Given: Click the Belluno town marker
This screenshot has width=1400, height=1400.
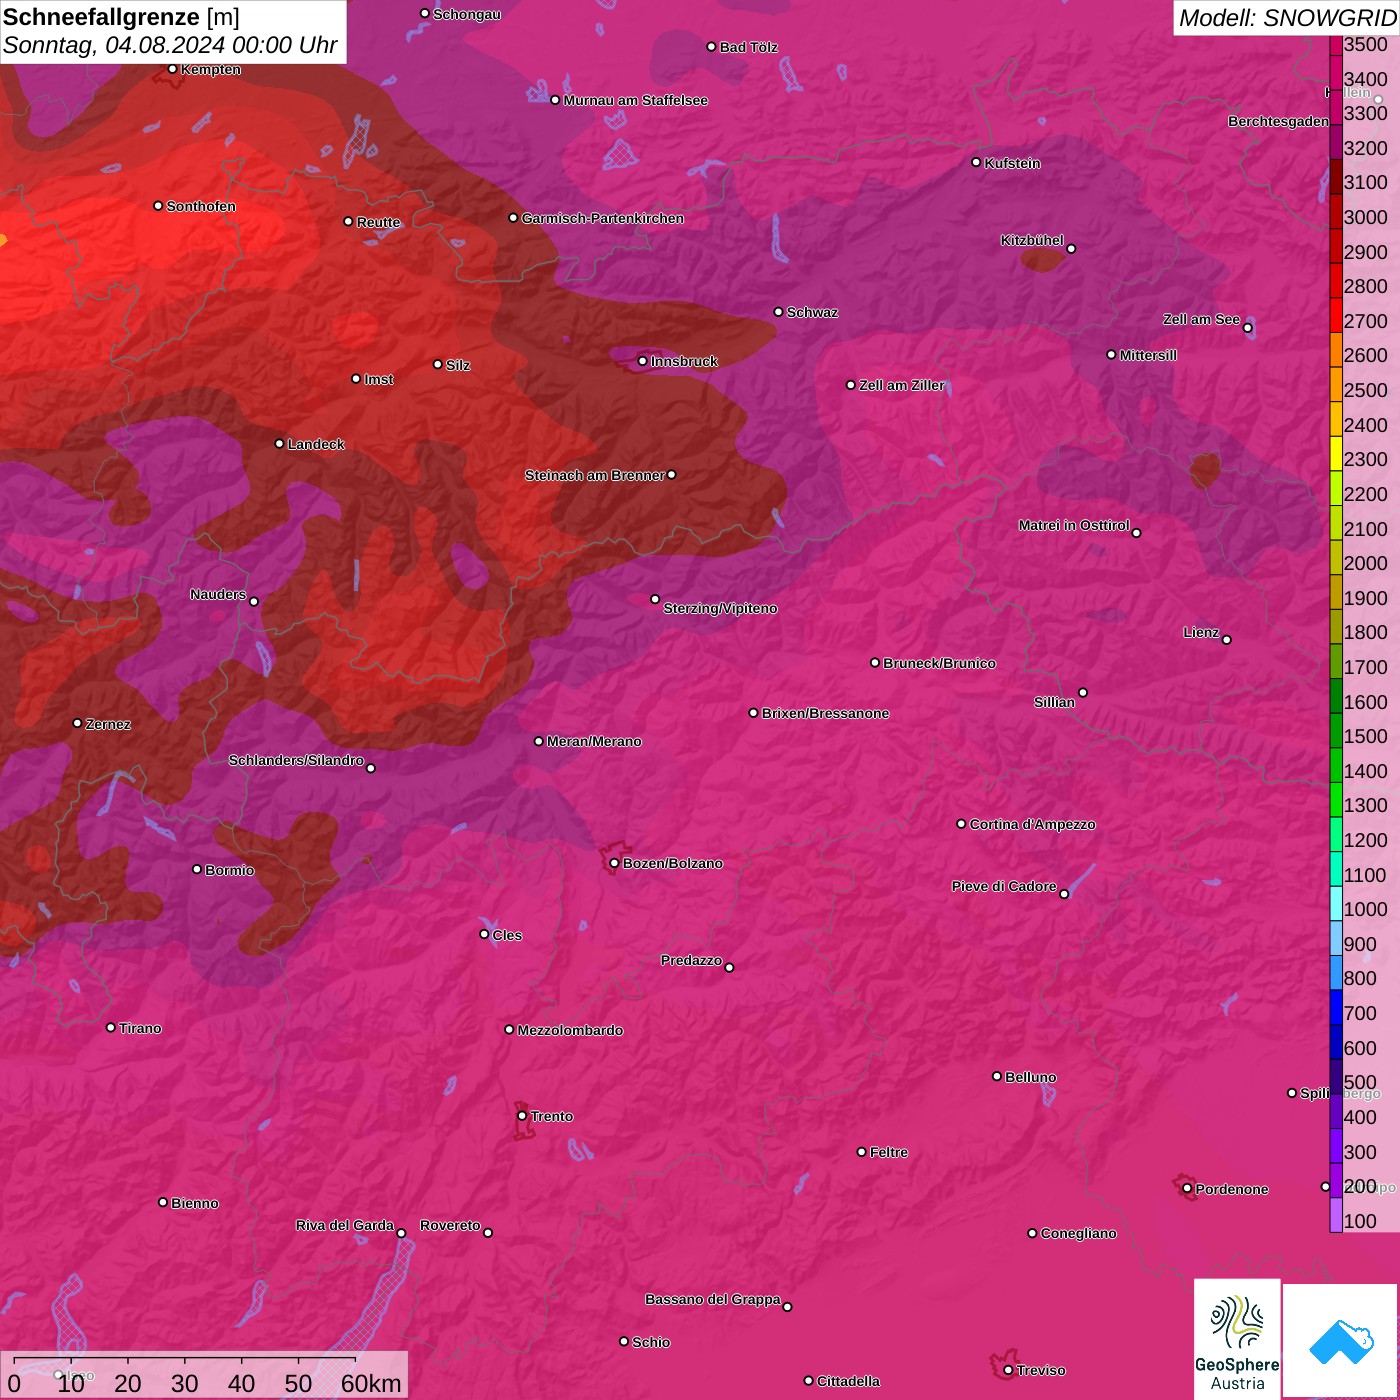Looking at the screenshot, I should click(x=996, y=1076).
